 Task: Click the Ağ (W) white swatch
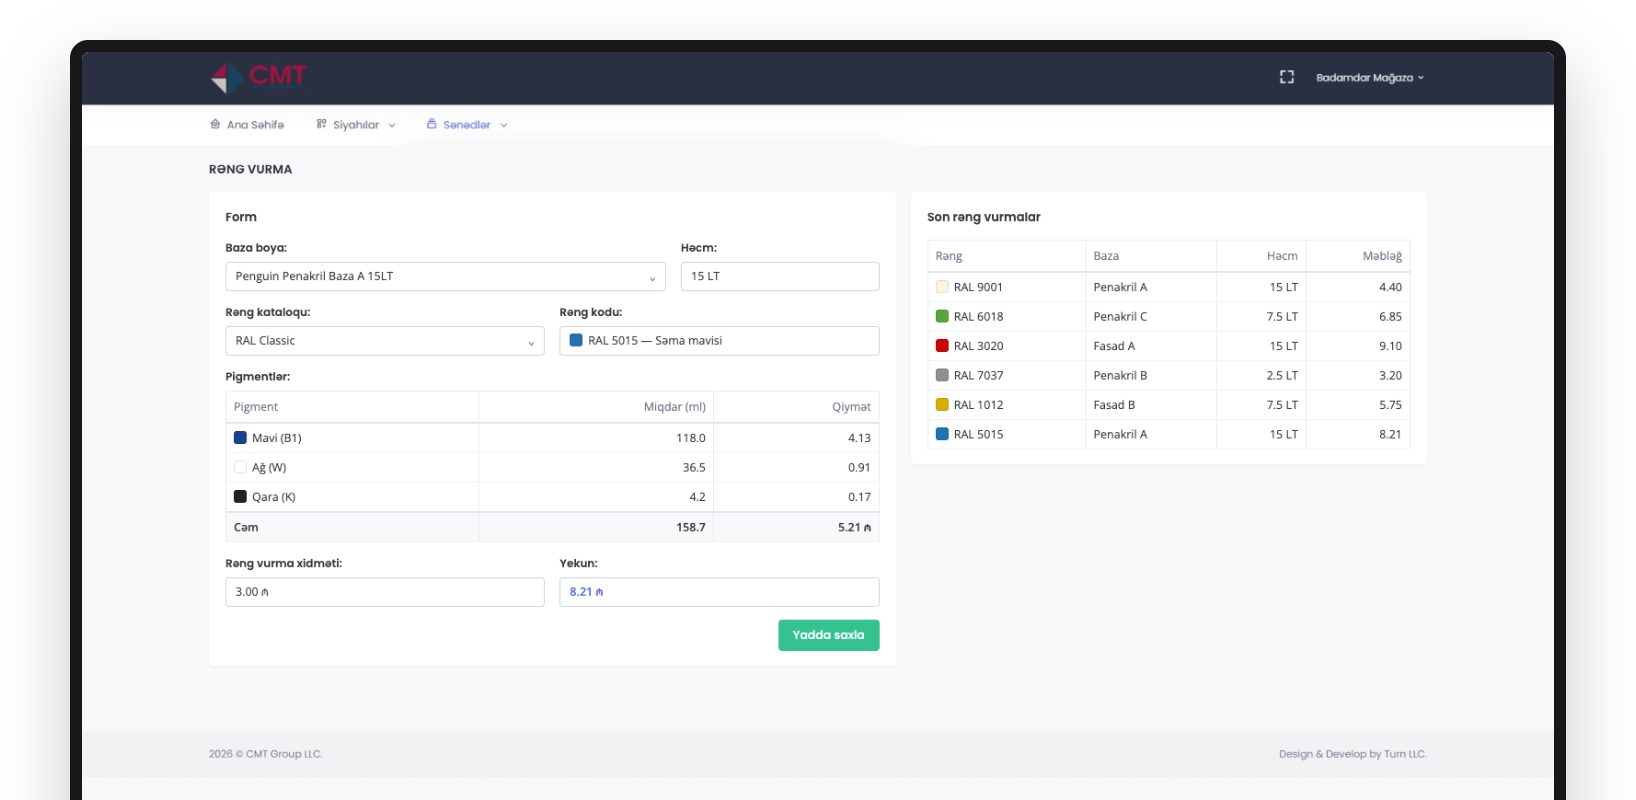point(240,467)
